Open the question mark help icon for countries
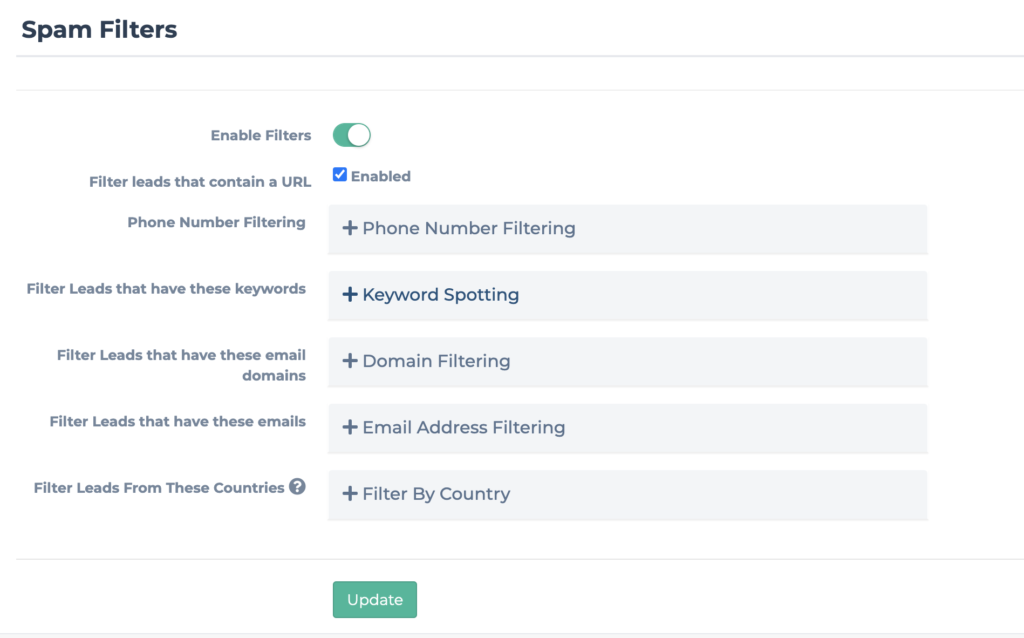The image size is (1024, 638). pyautogui.click(x=297, y=487)
